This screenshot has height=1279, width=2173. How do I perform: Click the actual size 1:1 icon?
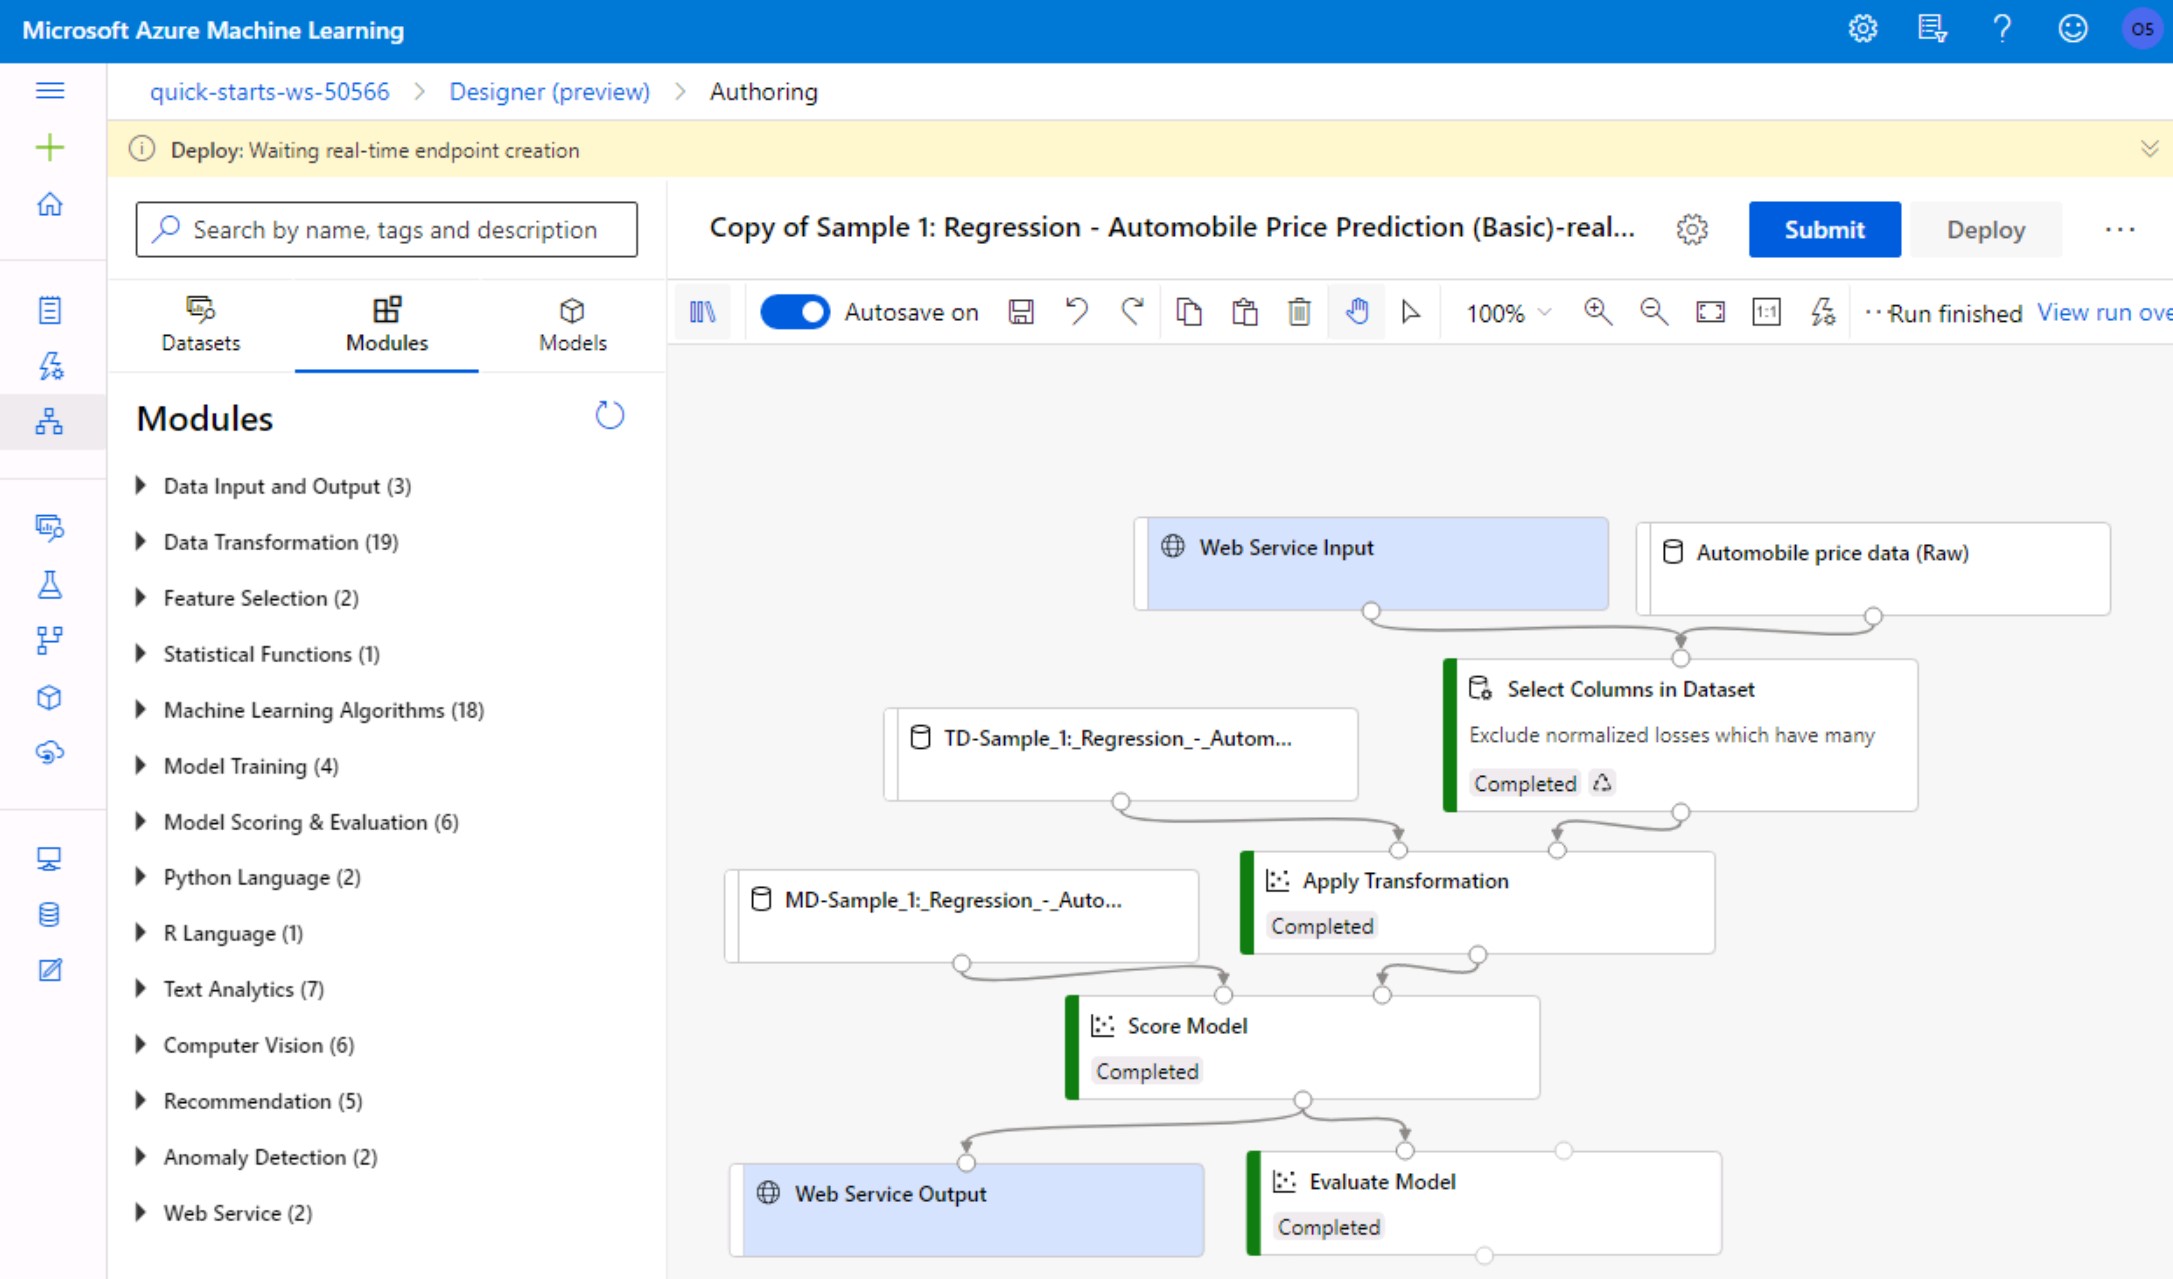(1767, 313)
